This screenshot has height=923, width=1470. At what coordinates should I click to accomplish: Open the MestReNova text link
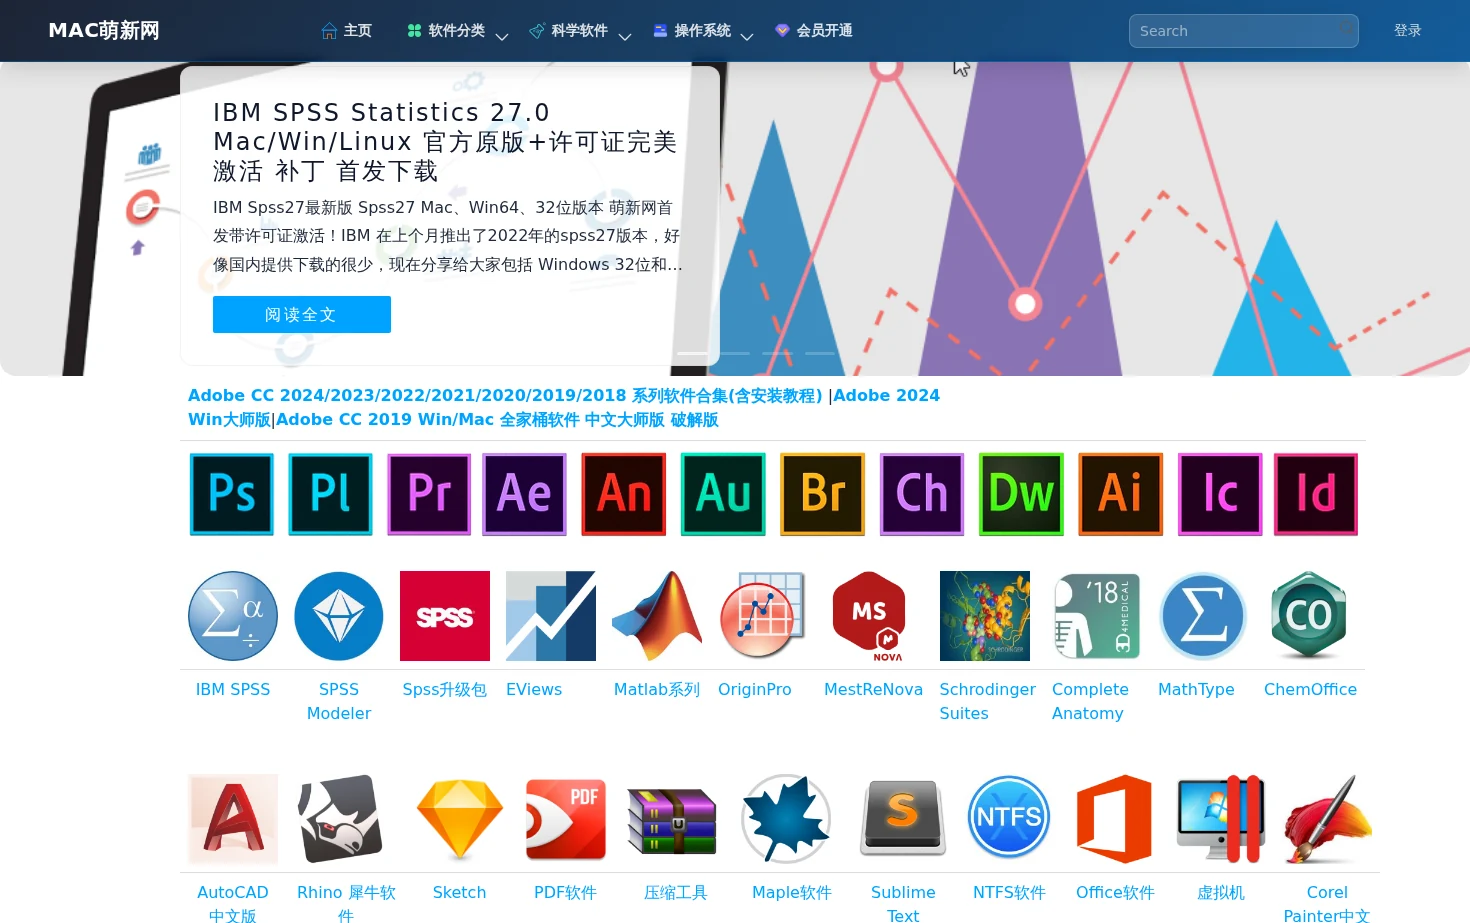click(x=873, y=690)
